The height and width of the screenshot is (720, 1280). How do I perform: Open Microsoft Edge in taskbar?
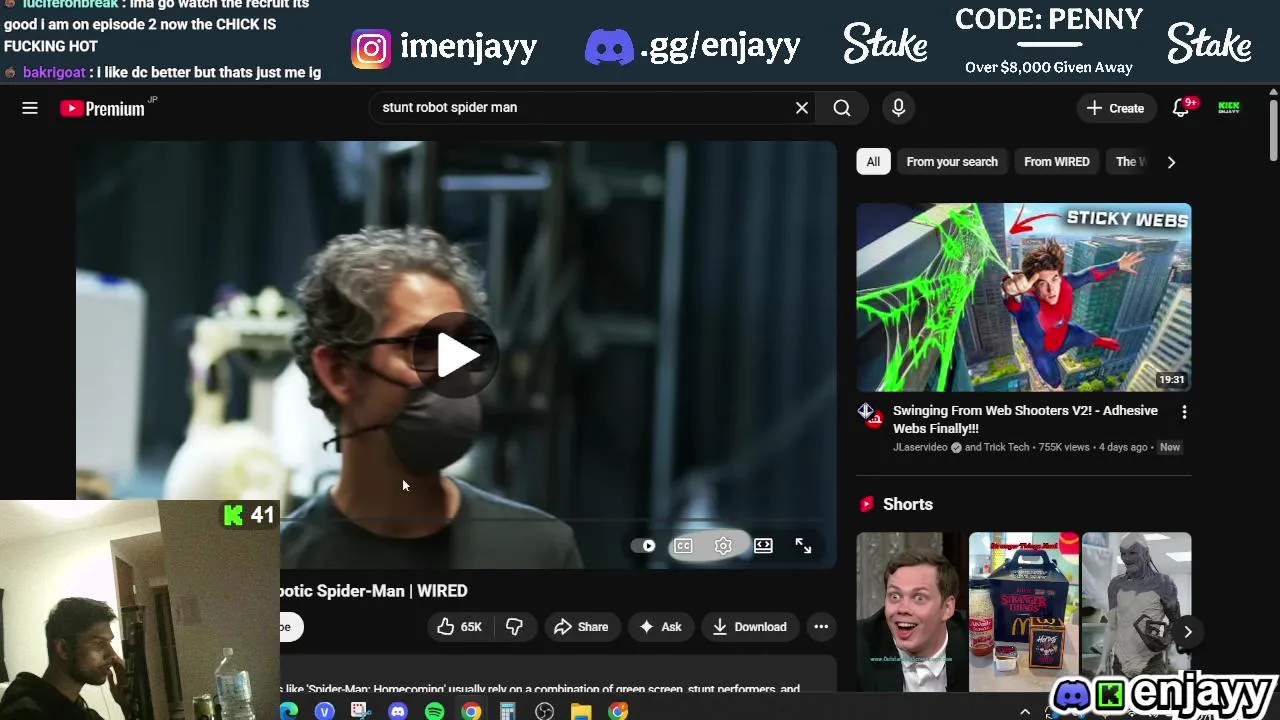tap(289, 711)
